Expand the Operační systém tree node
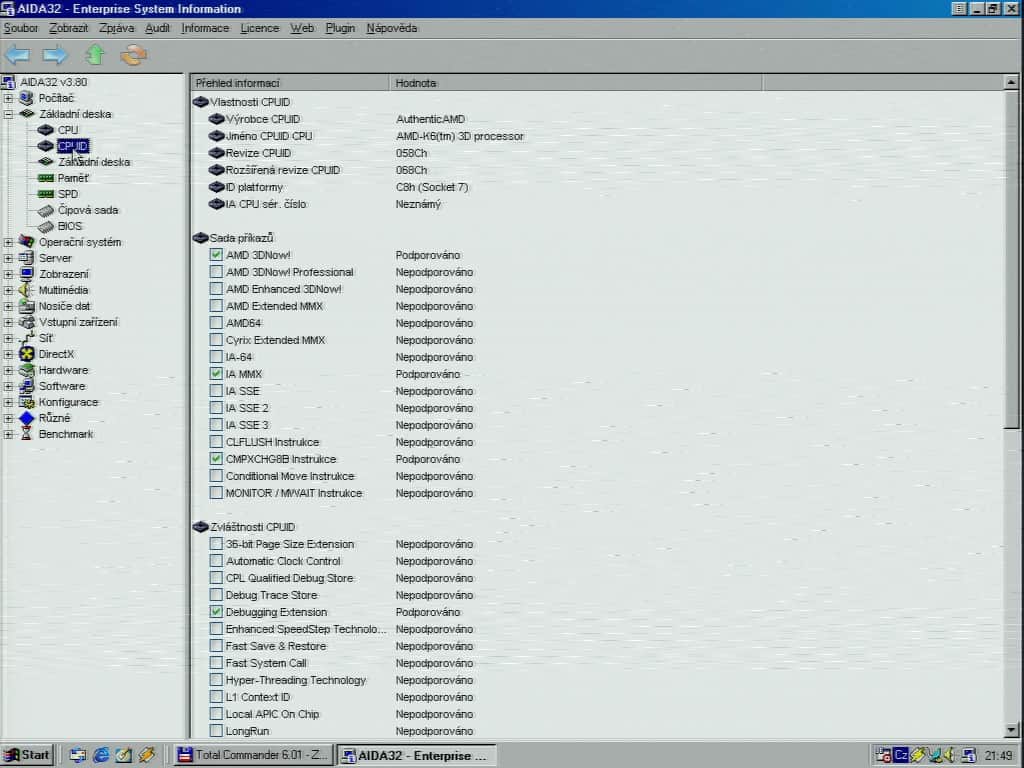This screenshot has height=768, width=1024. pyautogui.click(x=8, y=242)
